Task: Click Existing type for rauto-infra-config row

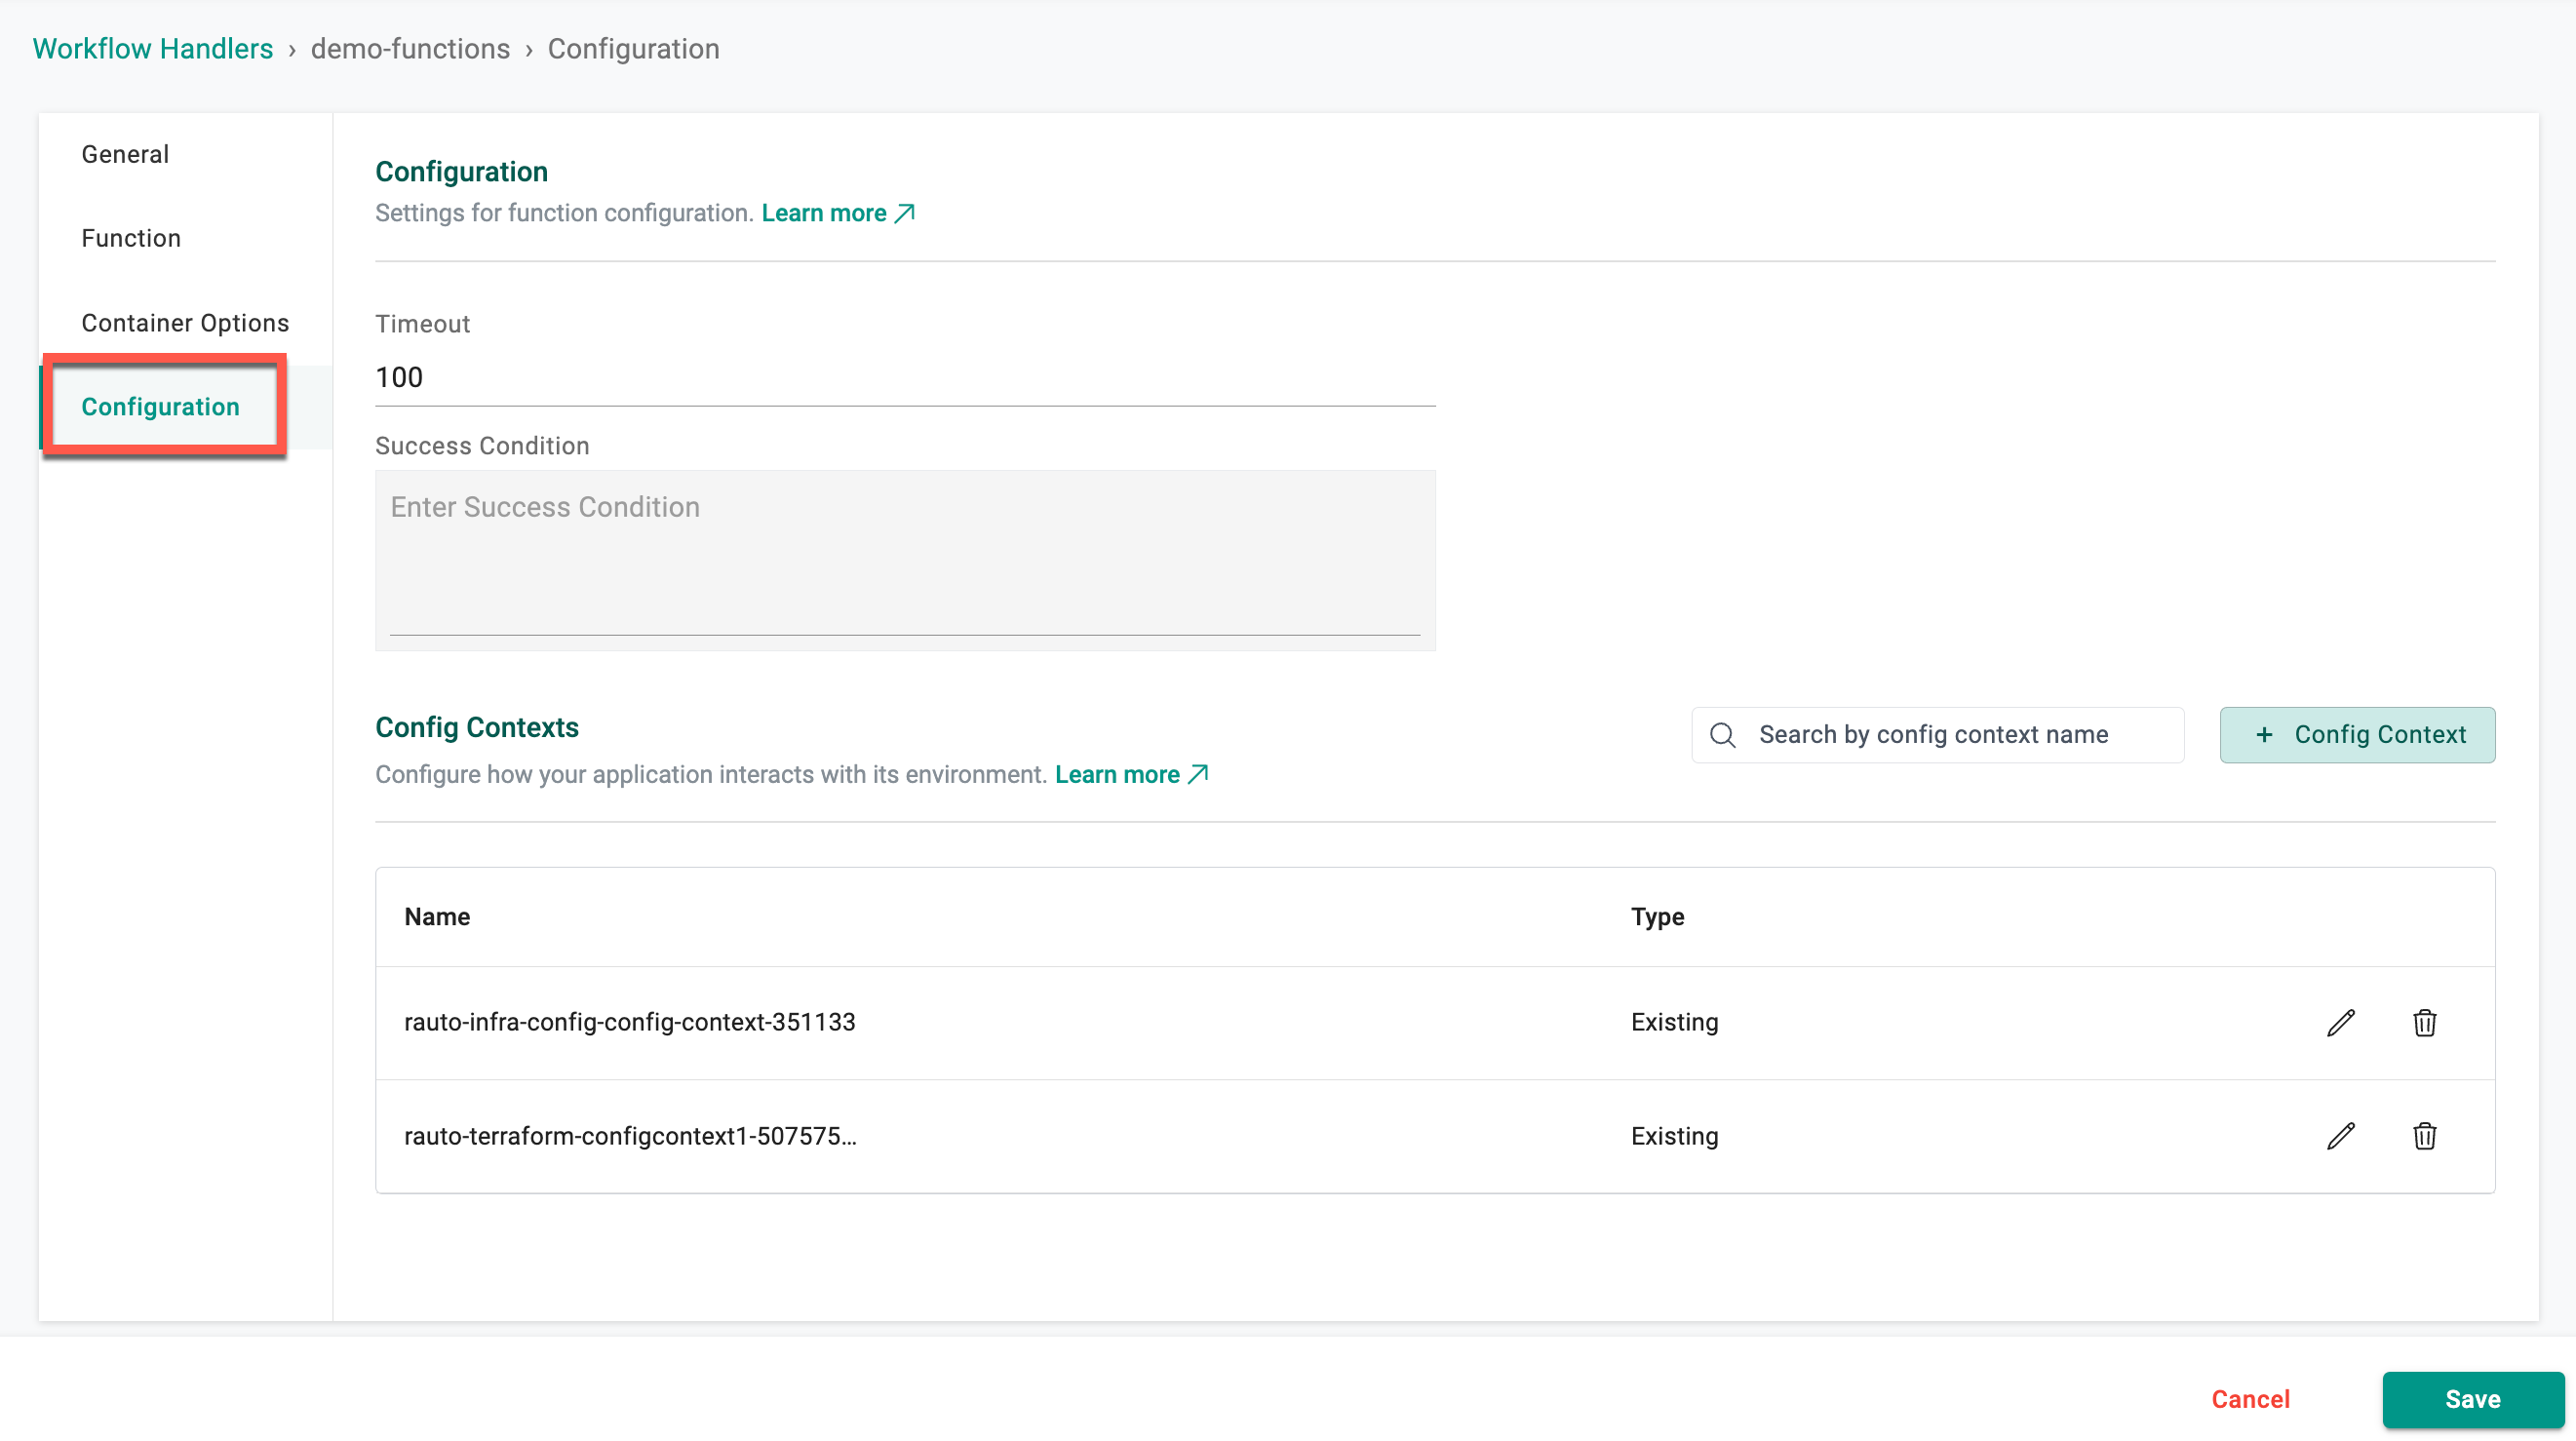Action: pos(1674,1022)
